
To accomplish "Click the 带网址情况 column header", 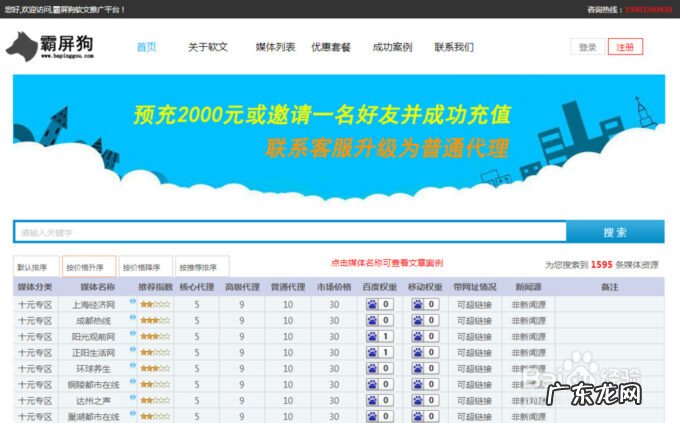I will (x=474, y=287).
